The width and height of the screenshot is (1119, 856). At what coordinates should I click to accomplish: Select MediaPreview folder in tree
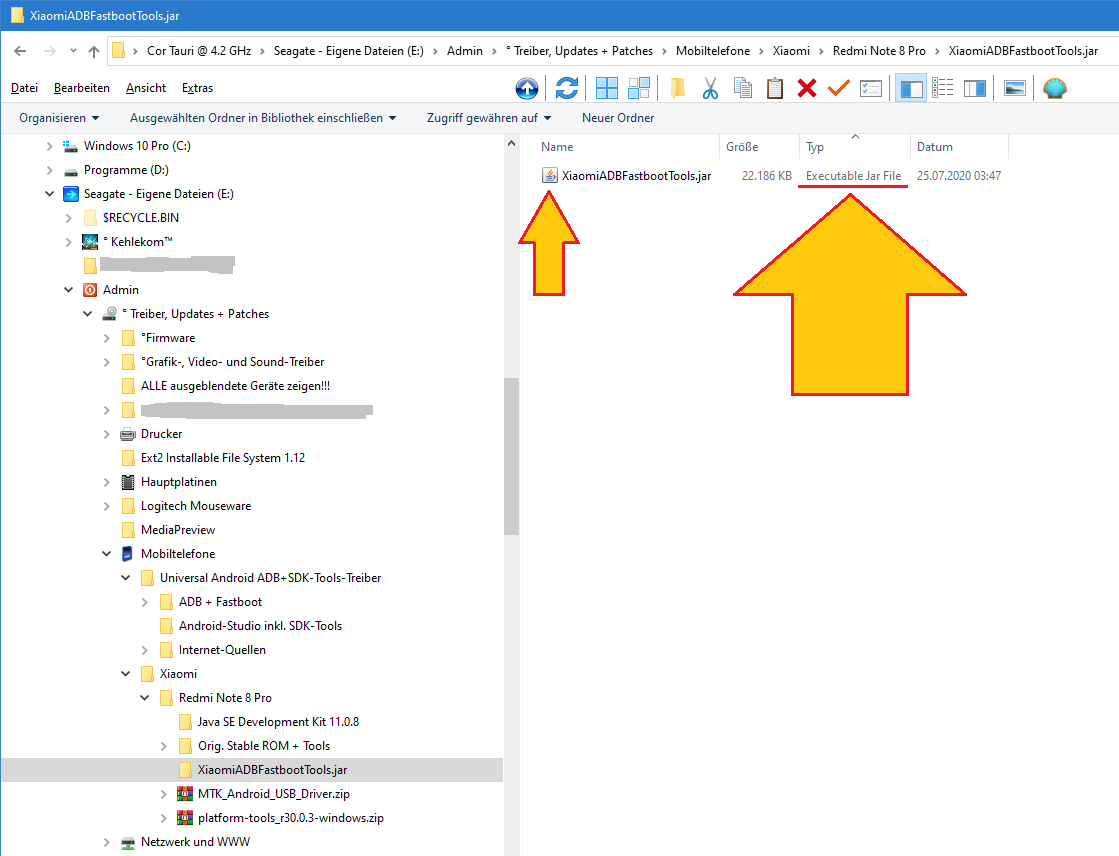coord(178,530)
